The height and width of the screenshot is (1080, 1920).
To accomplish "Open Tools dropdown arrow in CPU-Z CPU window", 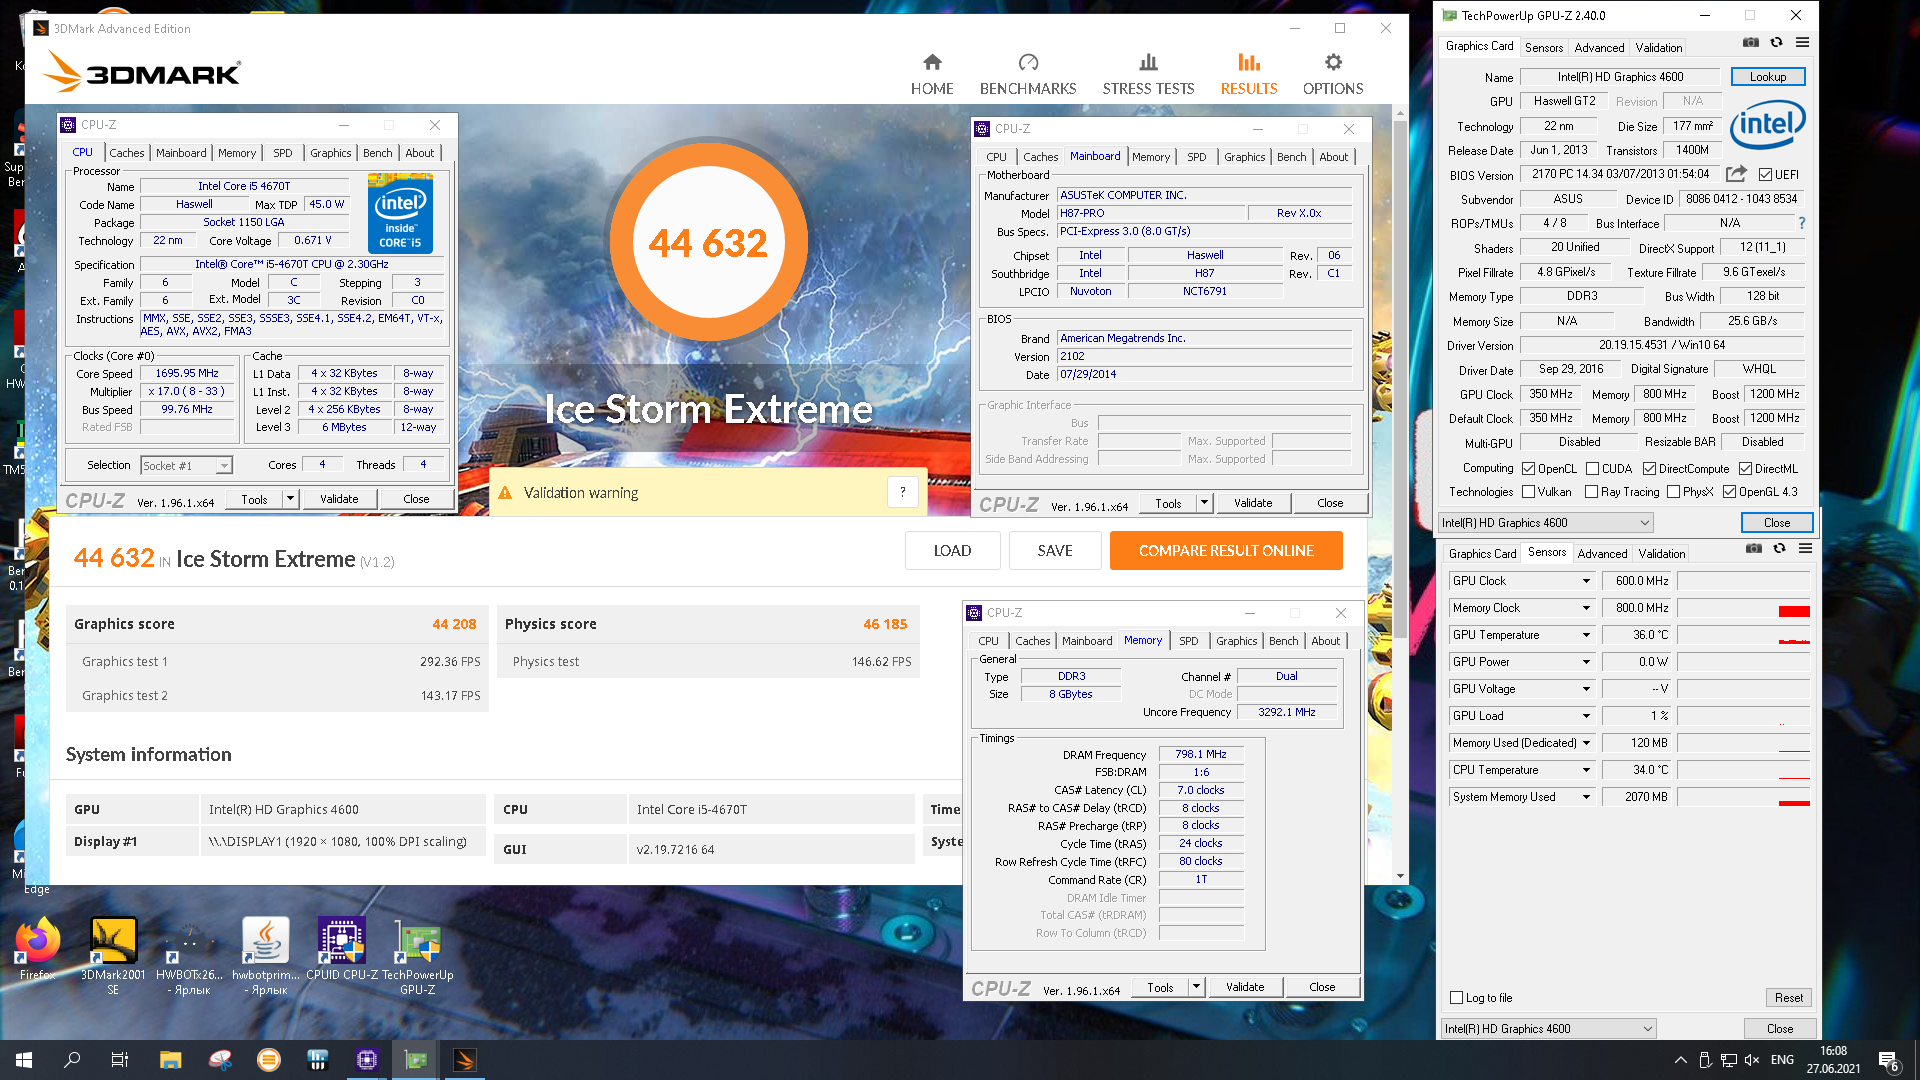I will coord(290,498).
